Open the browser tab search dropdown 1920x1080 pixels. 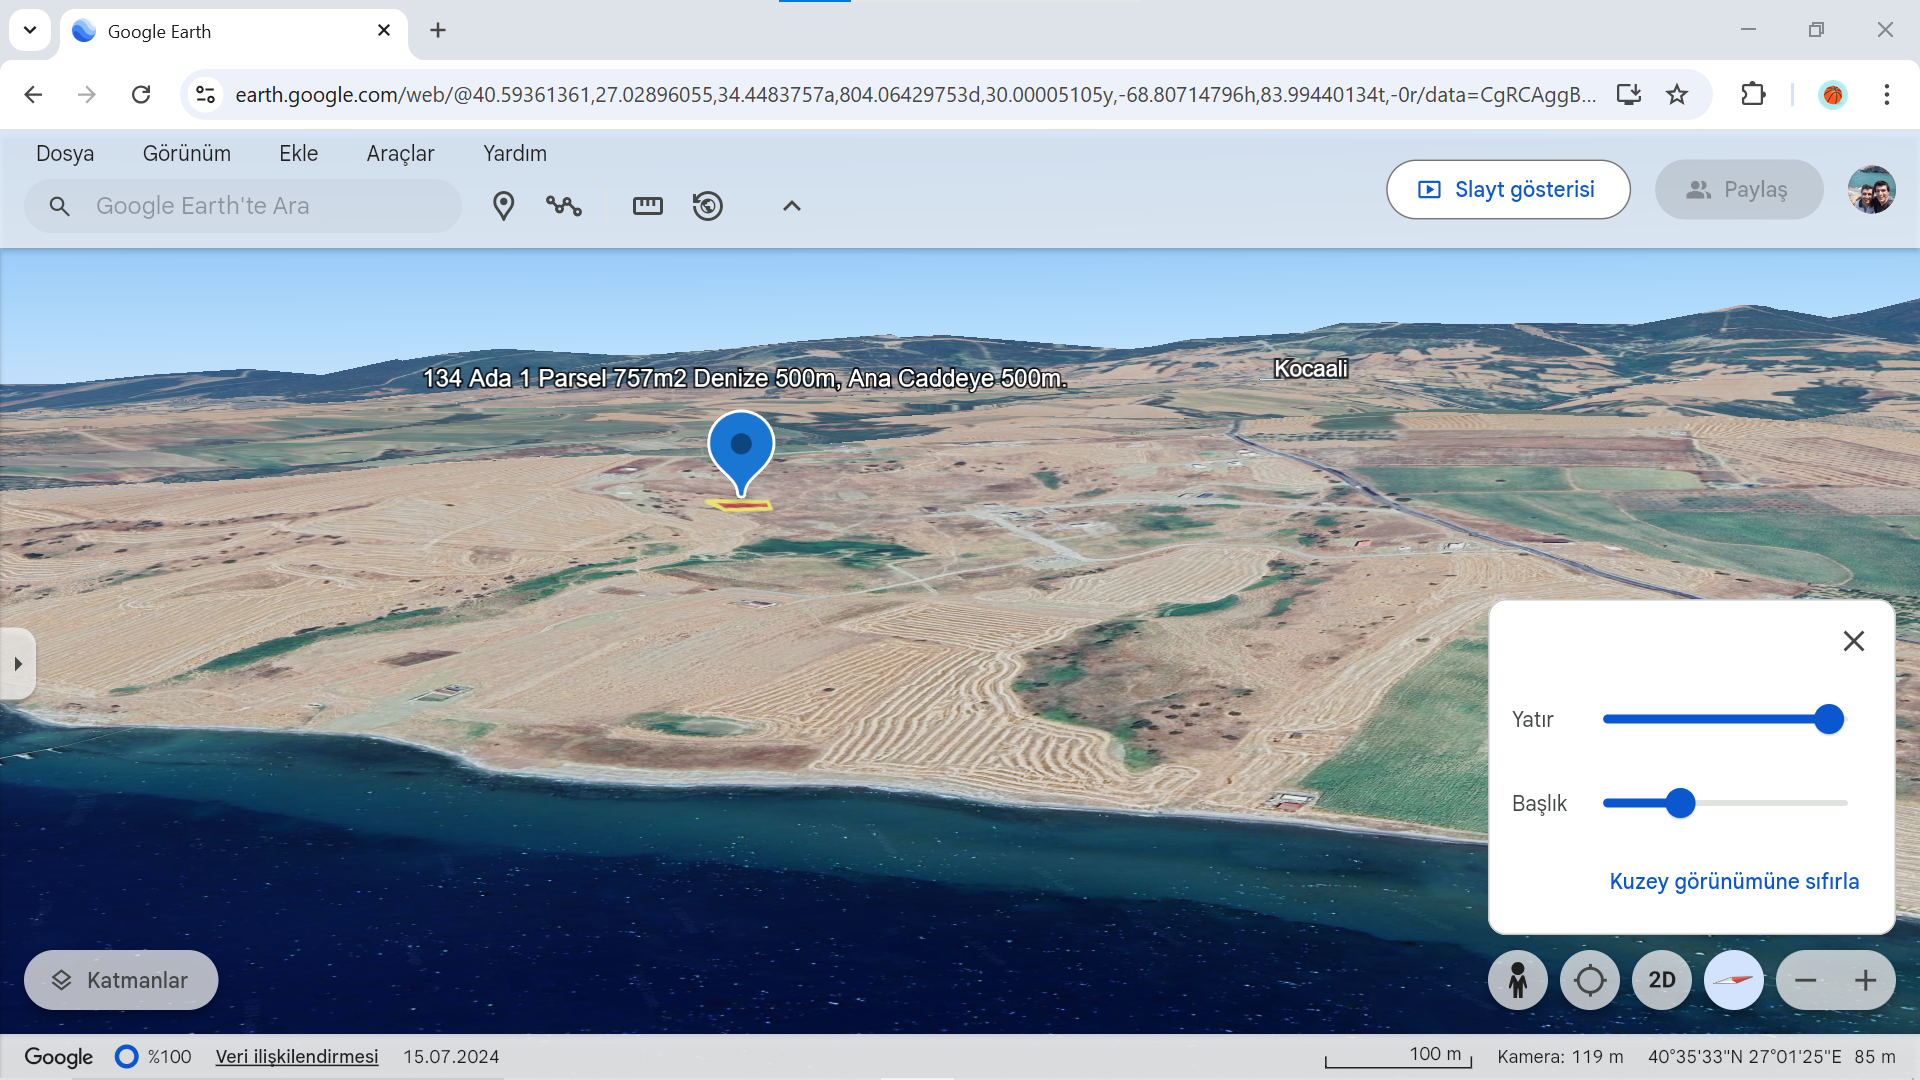(x=30, y=30)
